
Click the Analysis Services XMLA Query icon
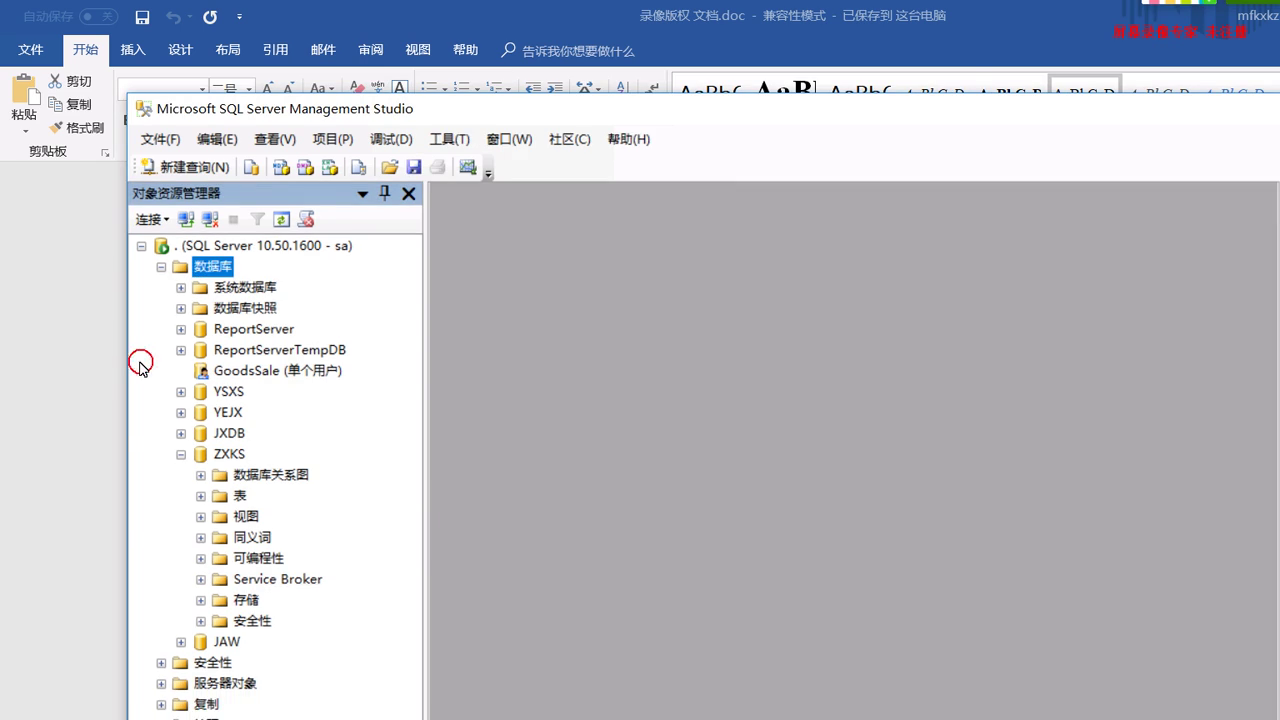[329, 167]
